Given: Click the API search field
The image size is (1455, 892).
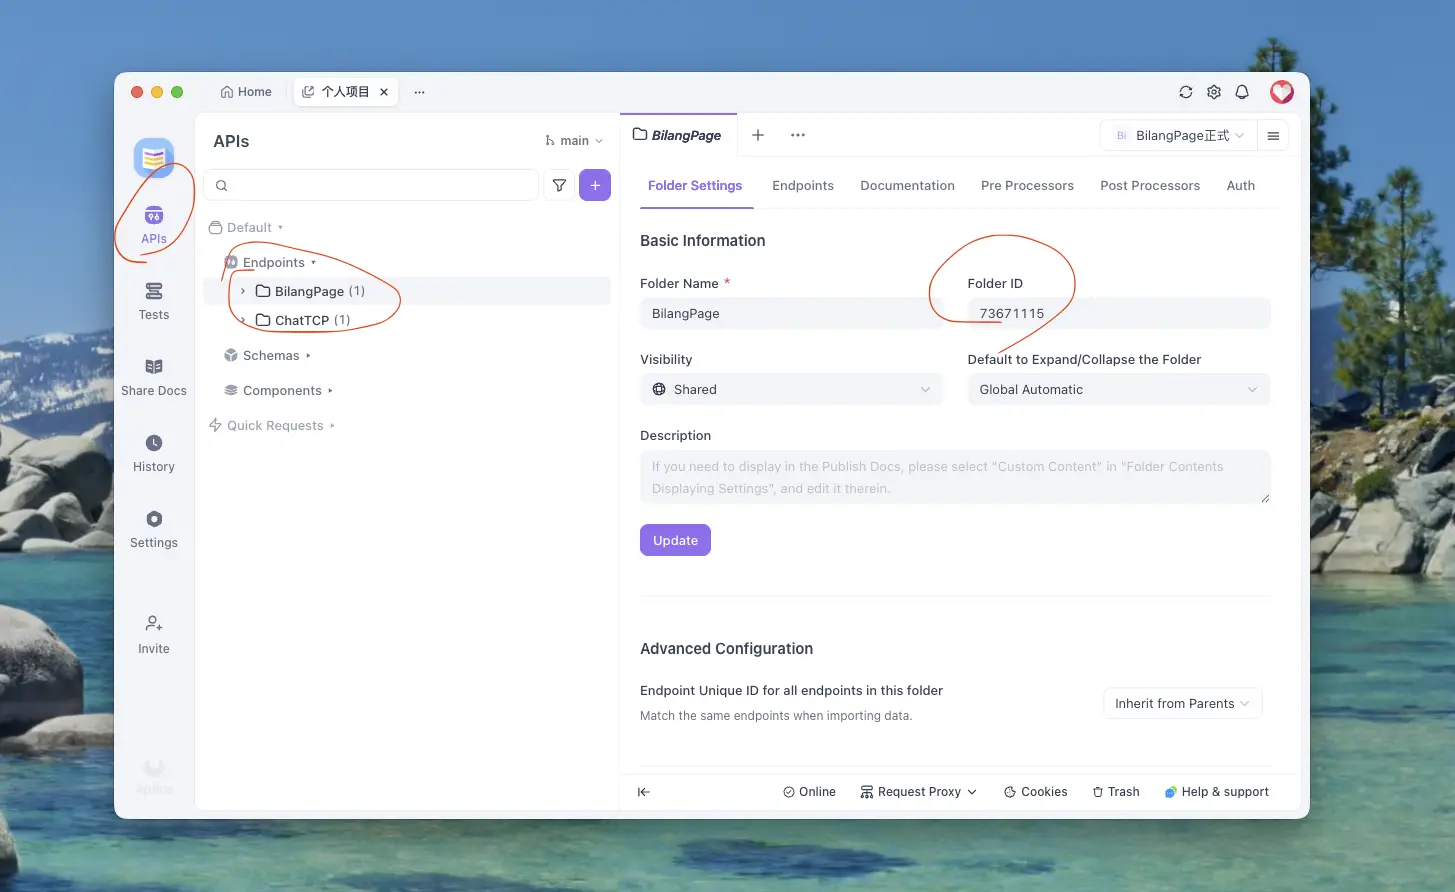Looking at the screenshot, I should (371, 185).
